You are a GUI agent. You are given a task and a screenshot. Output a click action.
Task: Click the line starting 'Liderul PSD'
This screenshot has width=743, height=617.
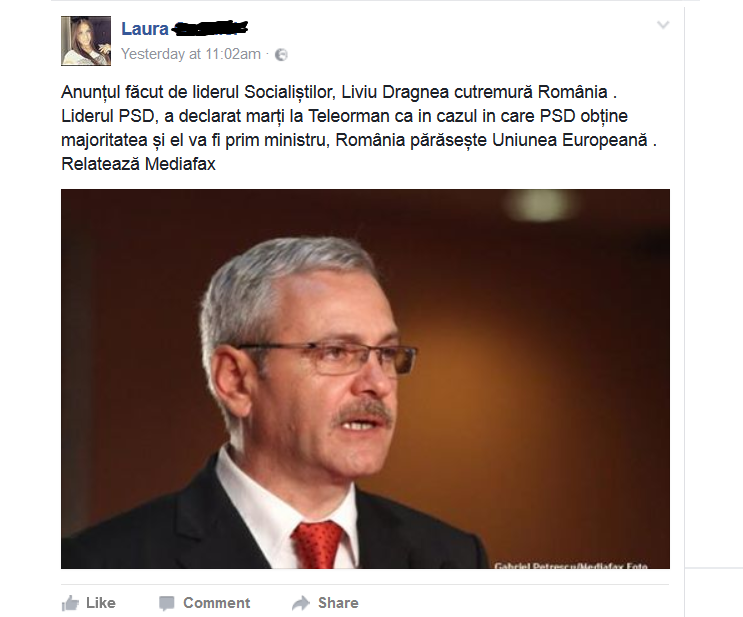click(x=344, y=116)
